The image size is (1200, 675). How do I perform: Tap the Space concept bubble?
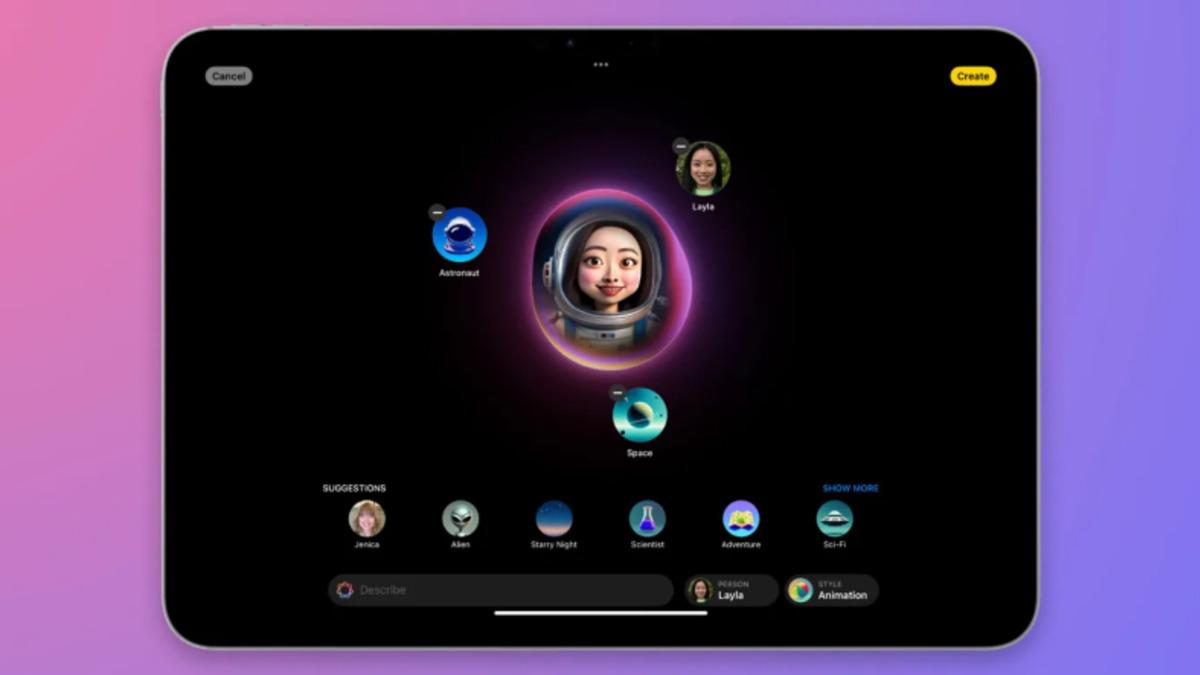640,416
